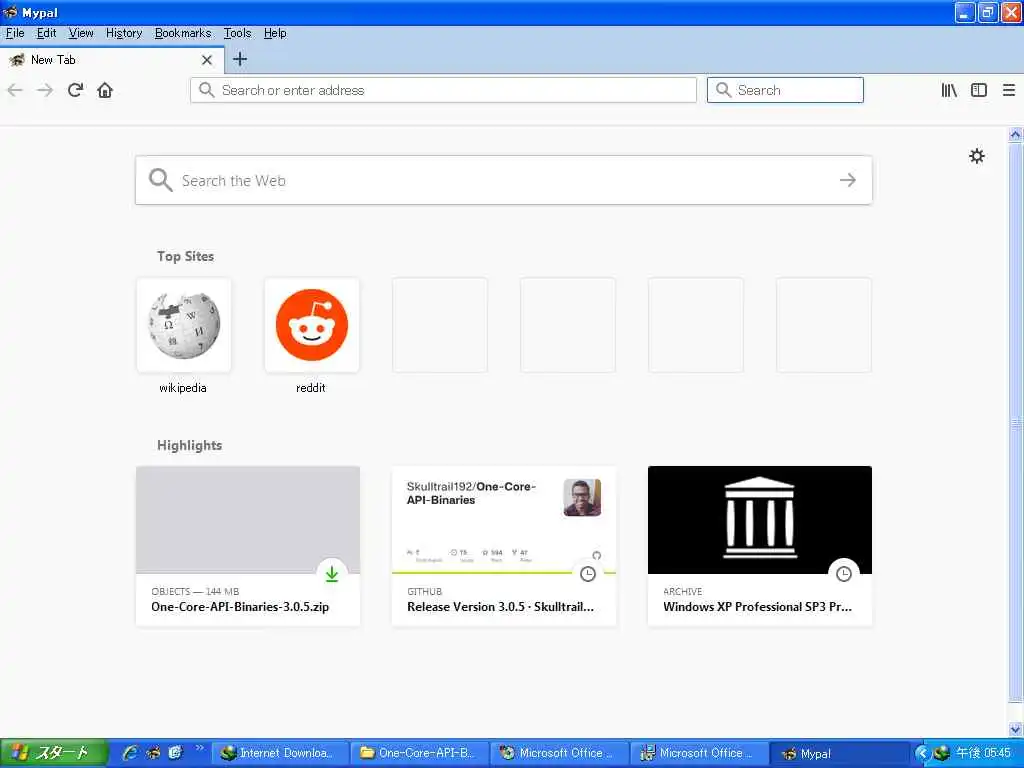Click the Top Sites section heading
Image resolution: width=1024 pixels, height=768 pixels.
point(185,256)
